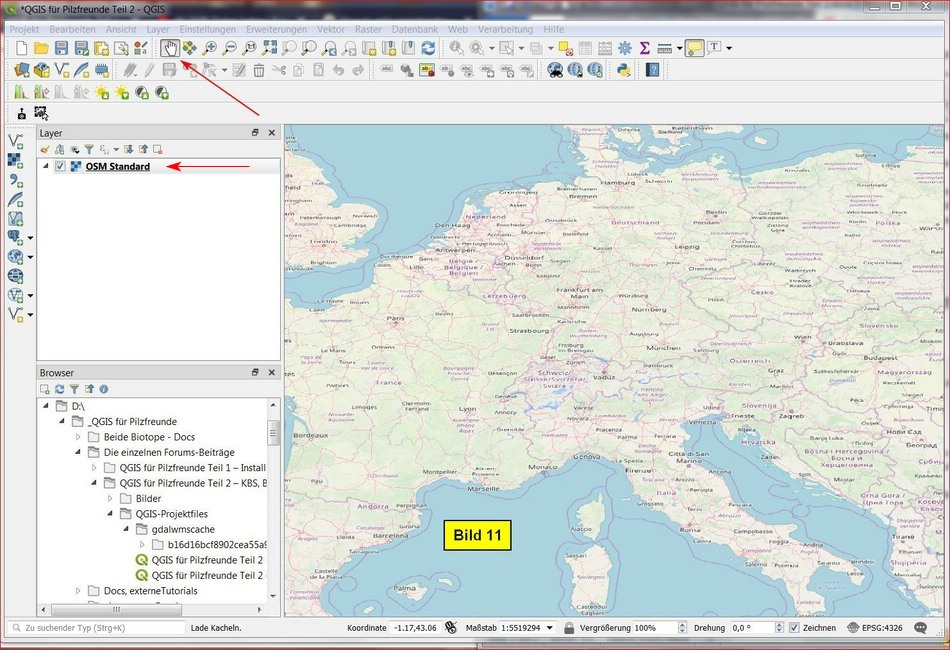Screen dimensions: 950x650
Task: Select the Pan Map hand tool
Action: tap(170, 47)
